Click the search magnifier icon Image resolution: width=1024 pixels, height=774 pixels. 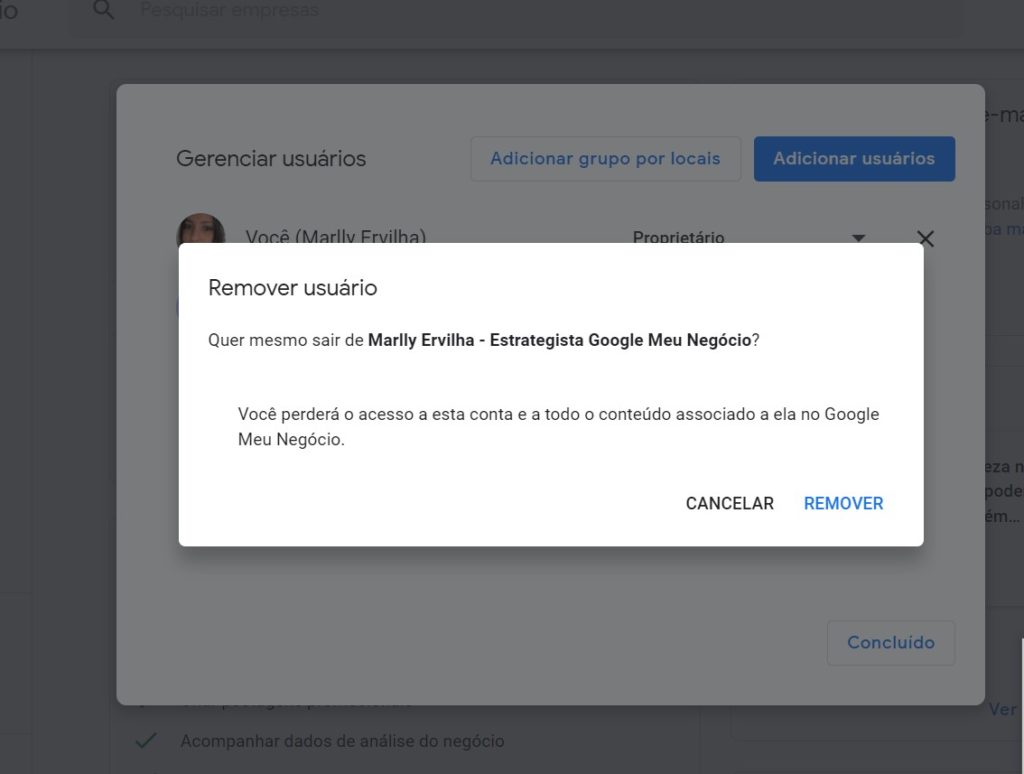[x=103, y=11]
